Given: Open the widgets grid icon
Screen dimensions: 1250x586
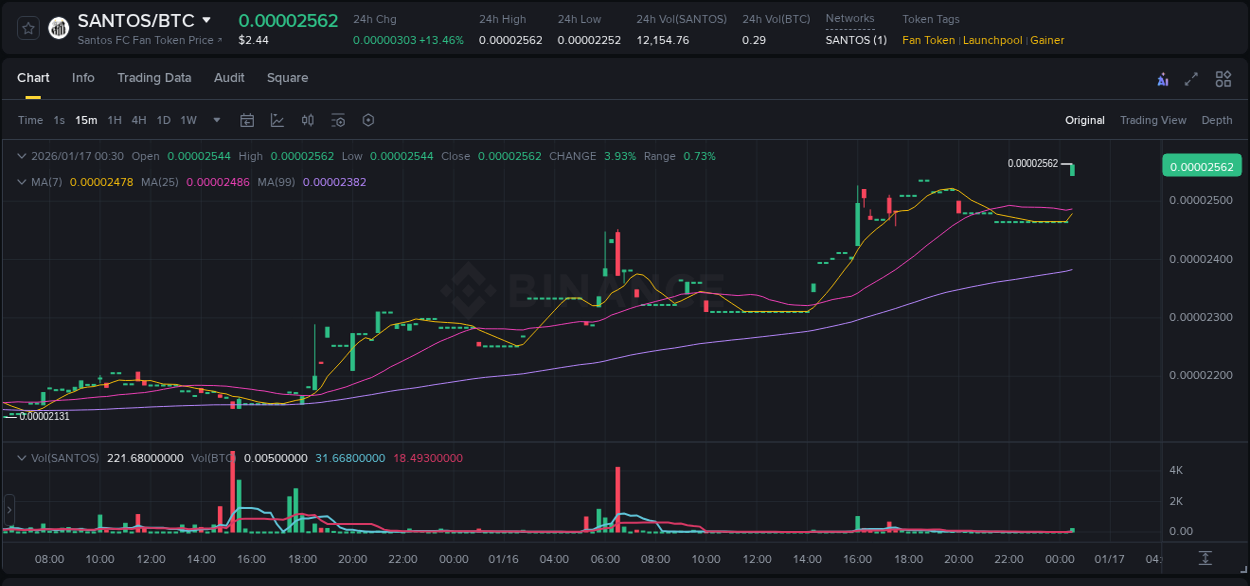Looking at the screenshot, I should (x=1223, y=78).
